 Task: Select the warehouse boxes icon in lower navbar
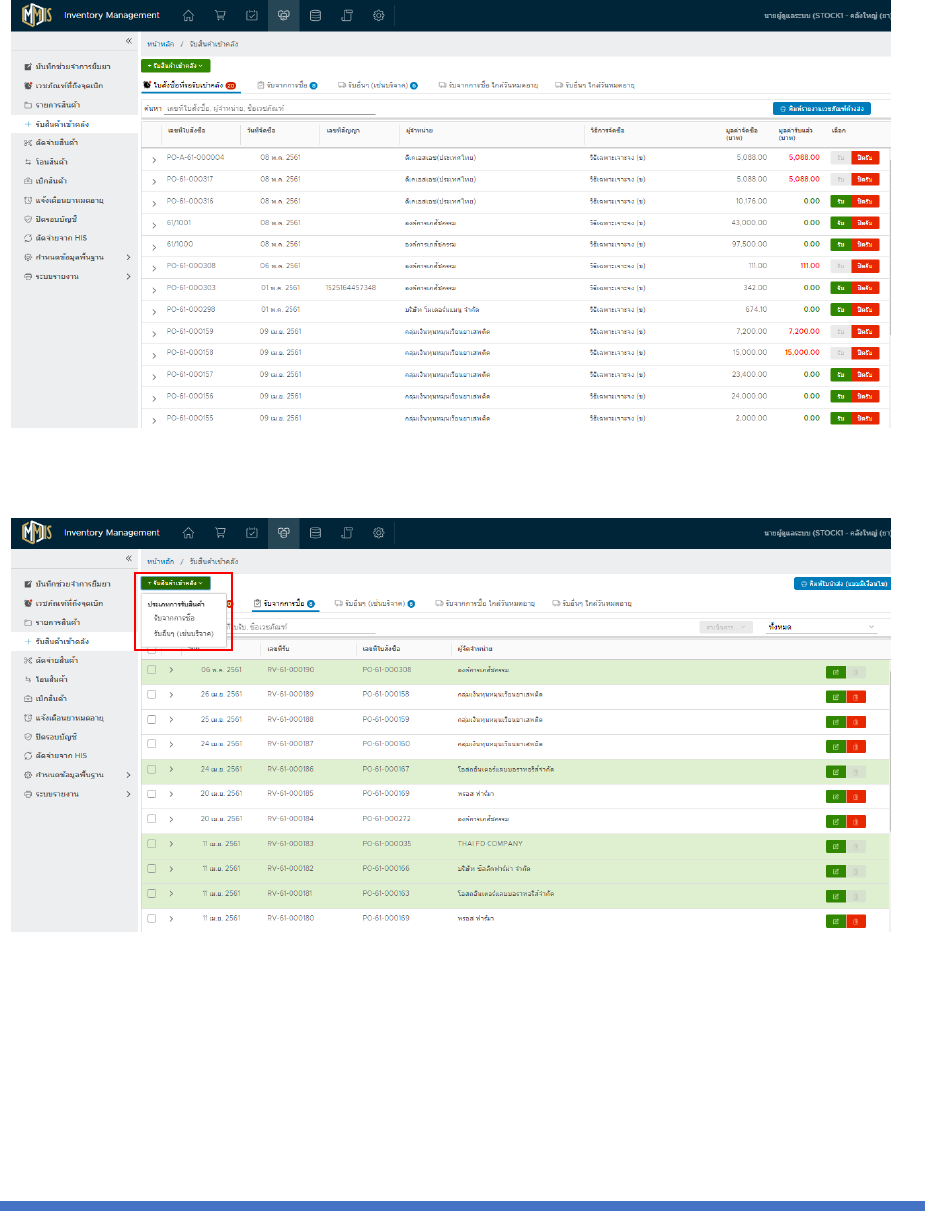[x=283, y=533]
